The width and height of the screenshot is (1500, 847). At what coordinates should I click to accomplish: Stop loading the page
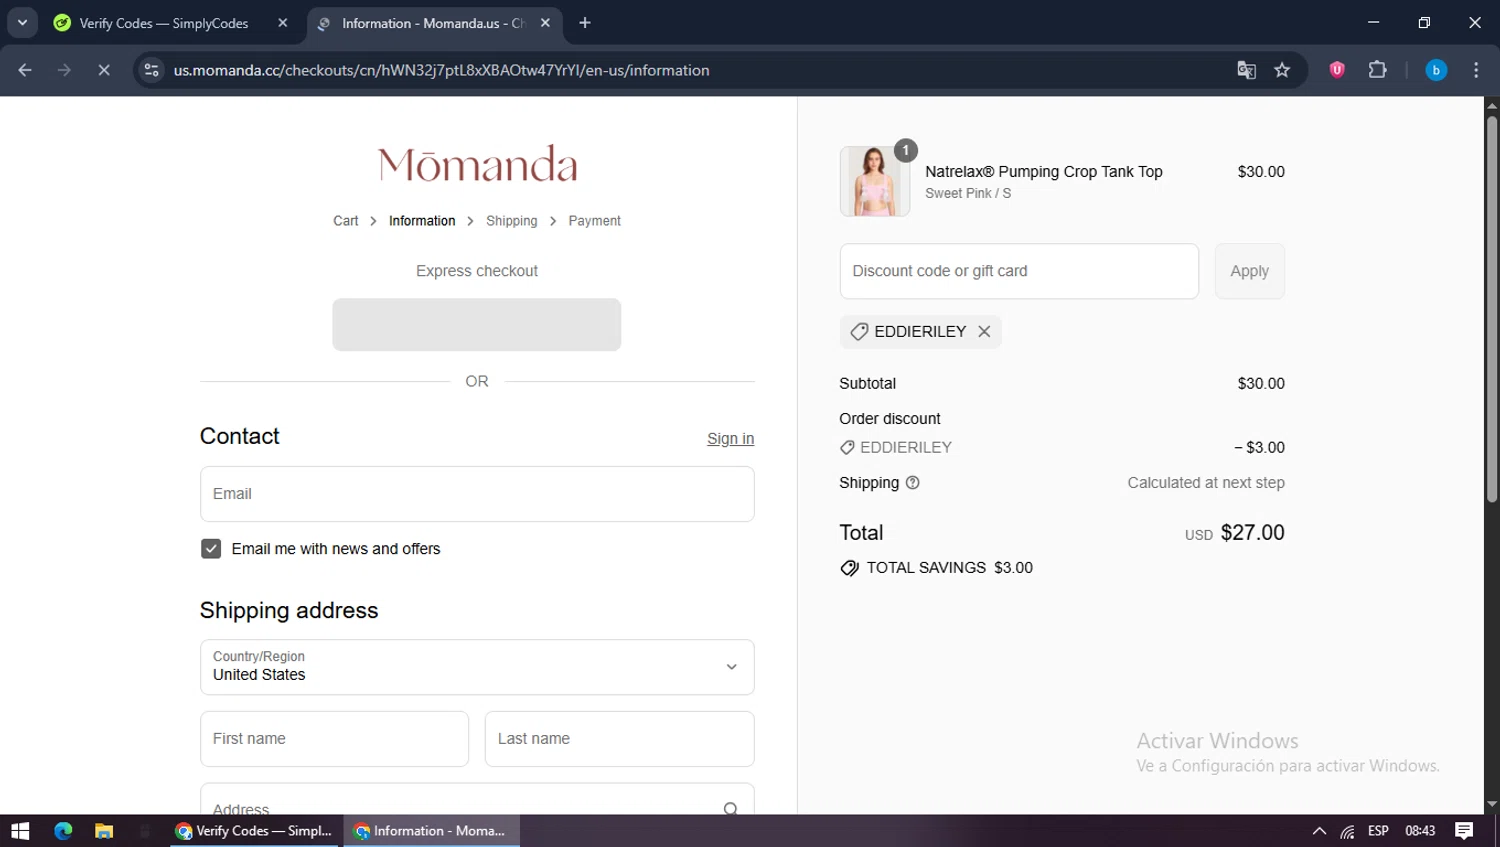[x=103, y=70]
